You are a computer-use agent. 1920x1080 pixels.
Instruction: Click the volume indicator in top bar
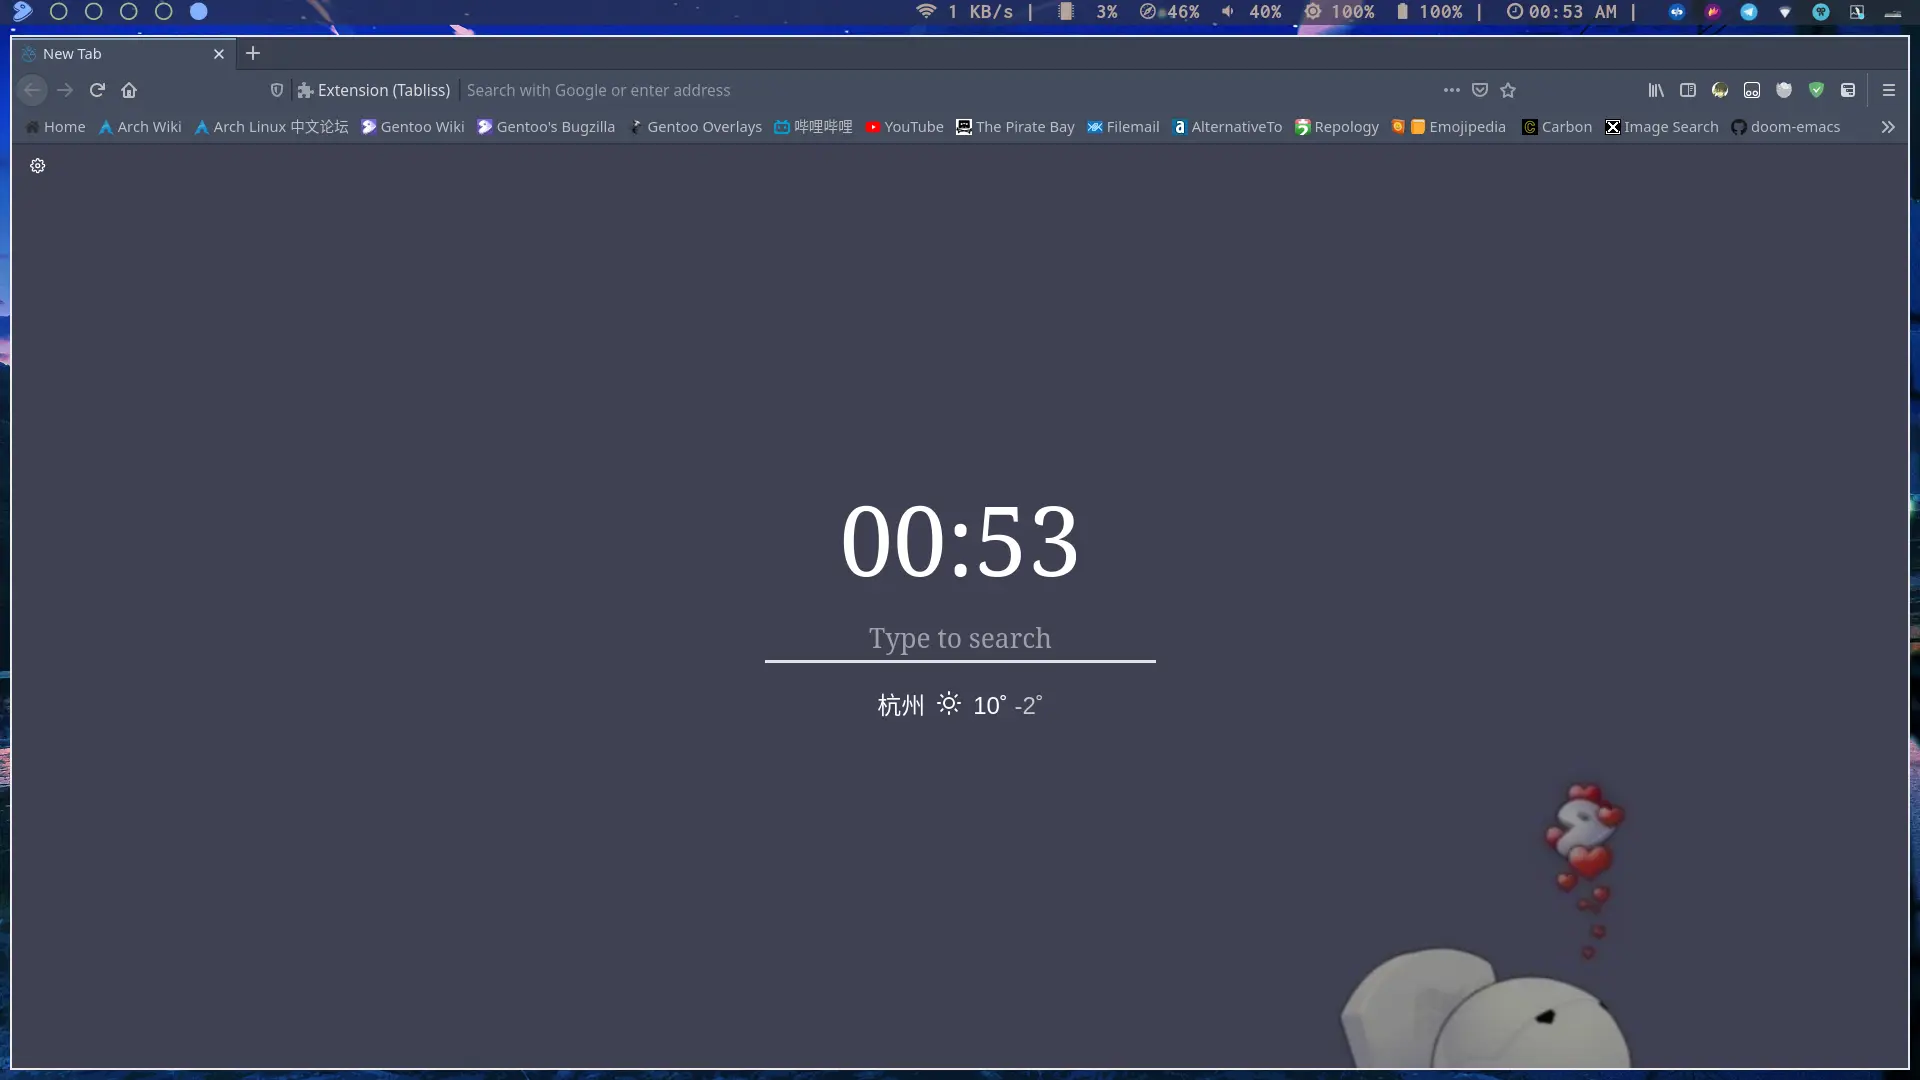pyautogui.click(x=1250, y=12)
